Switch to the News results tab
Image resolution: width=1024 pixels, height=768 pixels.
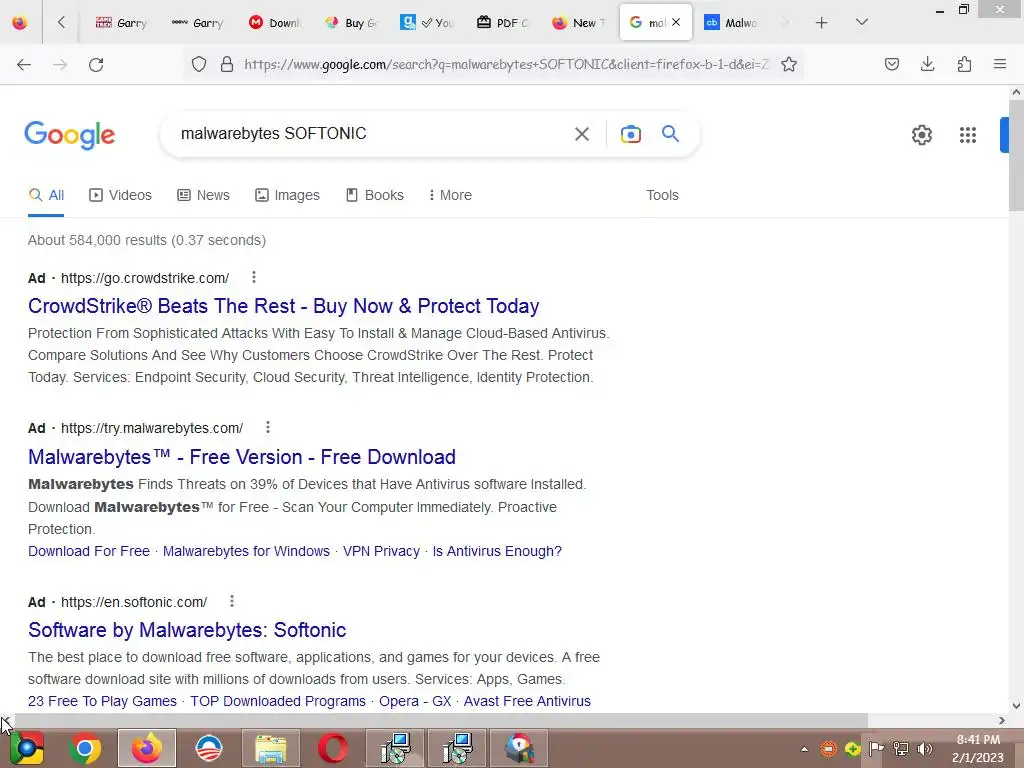point(203,195)
